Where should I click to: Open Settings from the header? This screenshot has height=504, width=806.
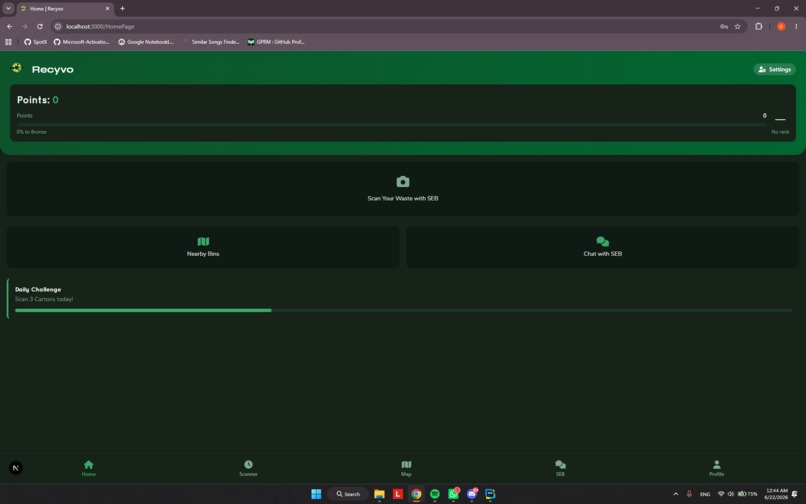pyautogui.click(x=774, y=69)
